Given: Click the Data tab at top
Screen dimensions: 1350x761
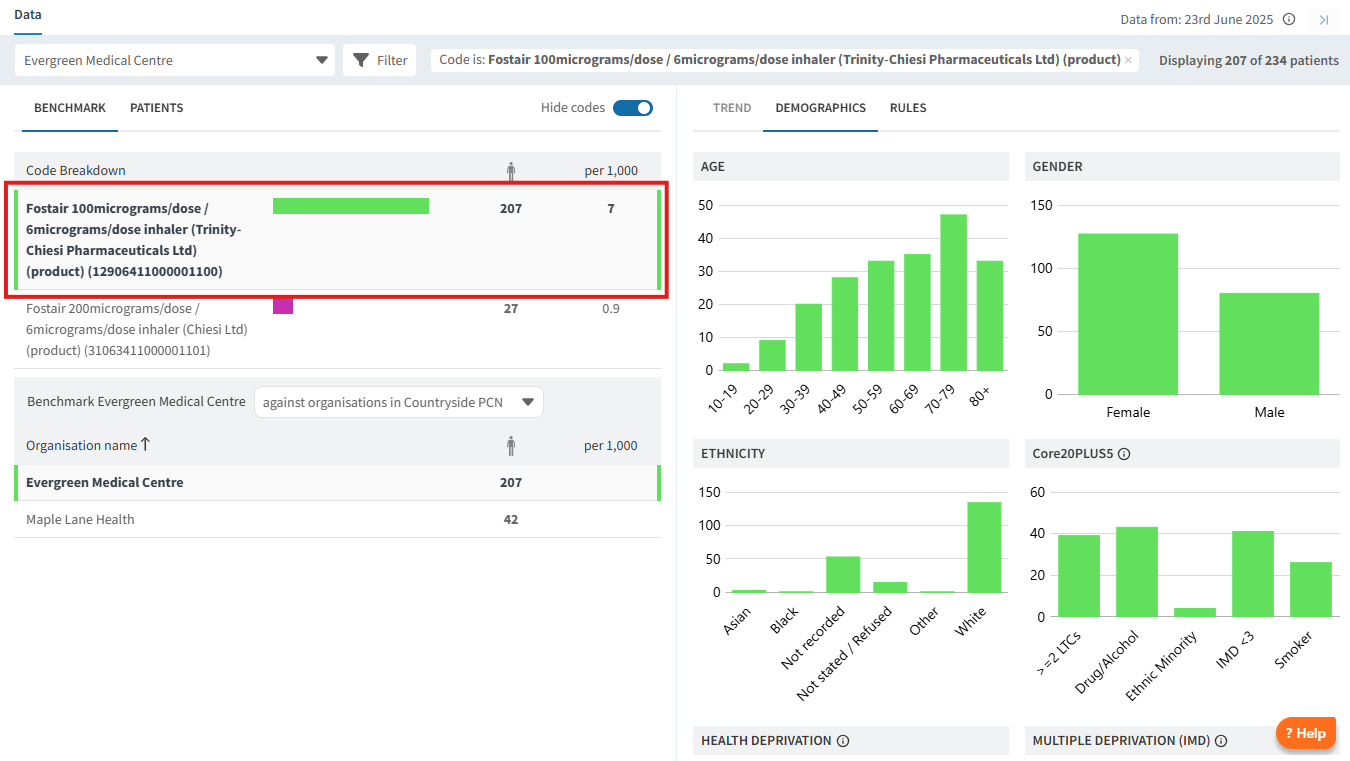Looking at the screenshot, I should (28, 15).
